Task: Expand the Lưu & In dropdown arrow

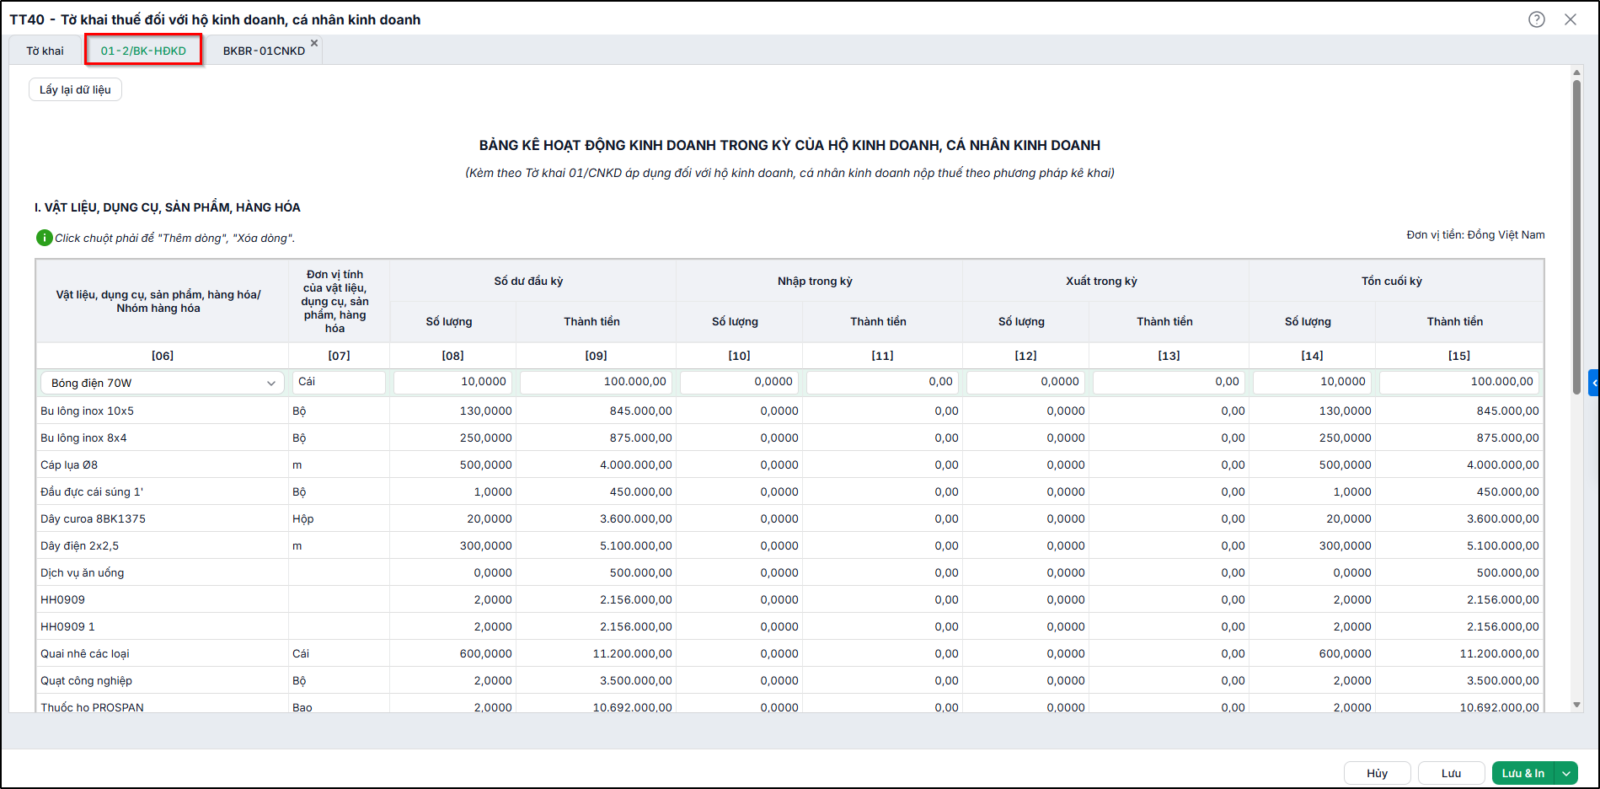Action: [x=1567, y=773]
